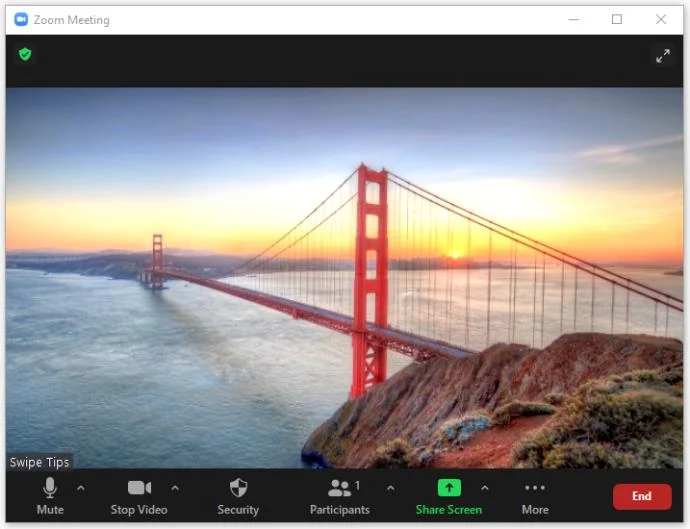This screenshot has width=690, height=529.
Task: End the meeting with the red End button
Action: pos(642,496)
